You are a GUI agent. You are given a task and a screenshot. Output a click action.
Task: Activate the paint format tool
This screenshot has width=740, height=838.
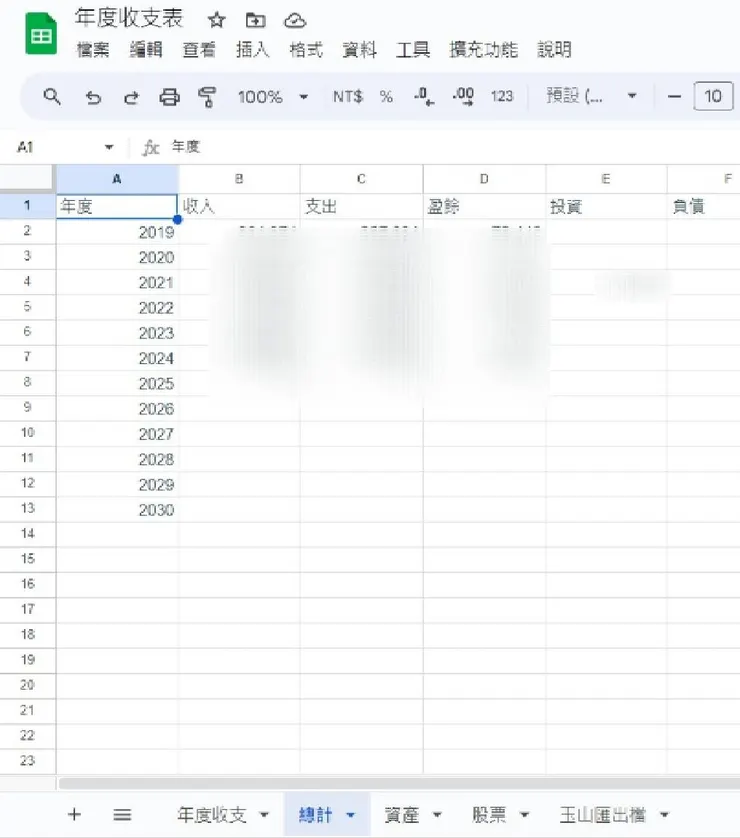pos(207,97)
